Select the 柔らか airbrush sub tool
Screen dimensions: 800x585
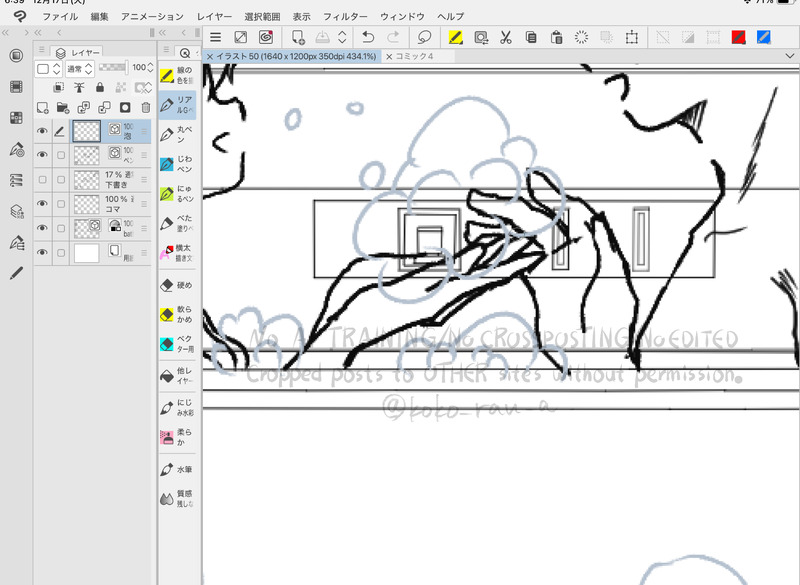tap(177, 437)
